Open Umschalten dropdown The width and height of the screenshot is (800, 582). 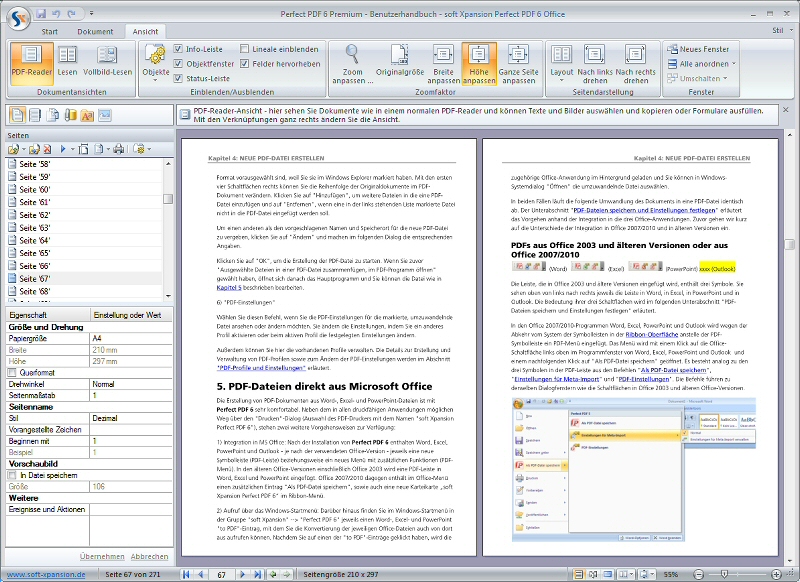tap(697, 79)
